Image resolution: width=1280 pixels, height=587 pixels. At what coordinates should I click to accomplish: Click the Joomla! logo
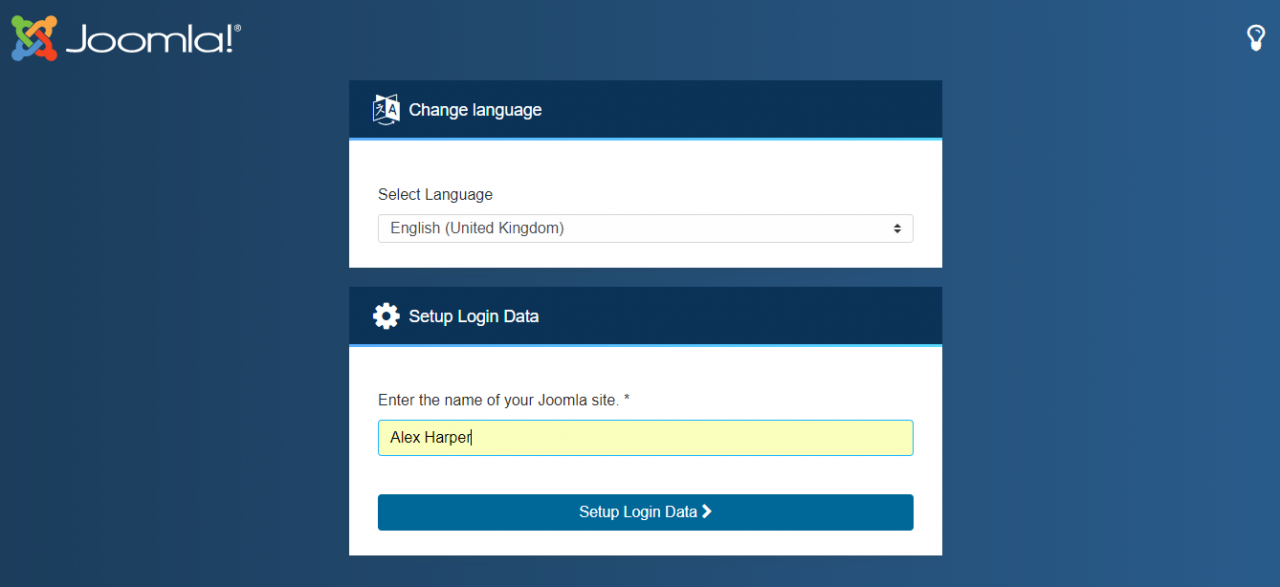coord(126,38)
